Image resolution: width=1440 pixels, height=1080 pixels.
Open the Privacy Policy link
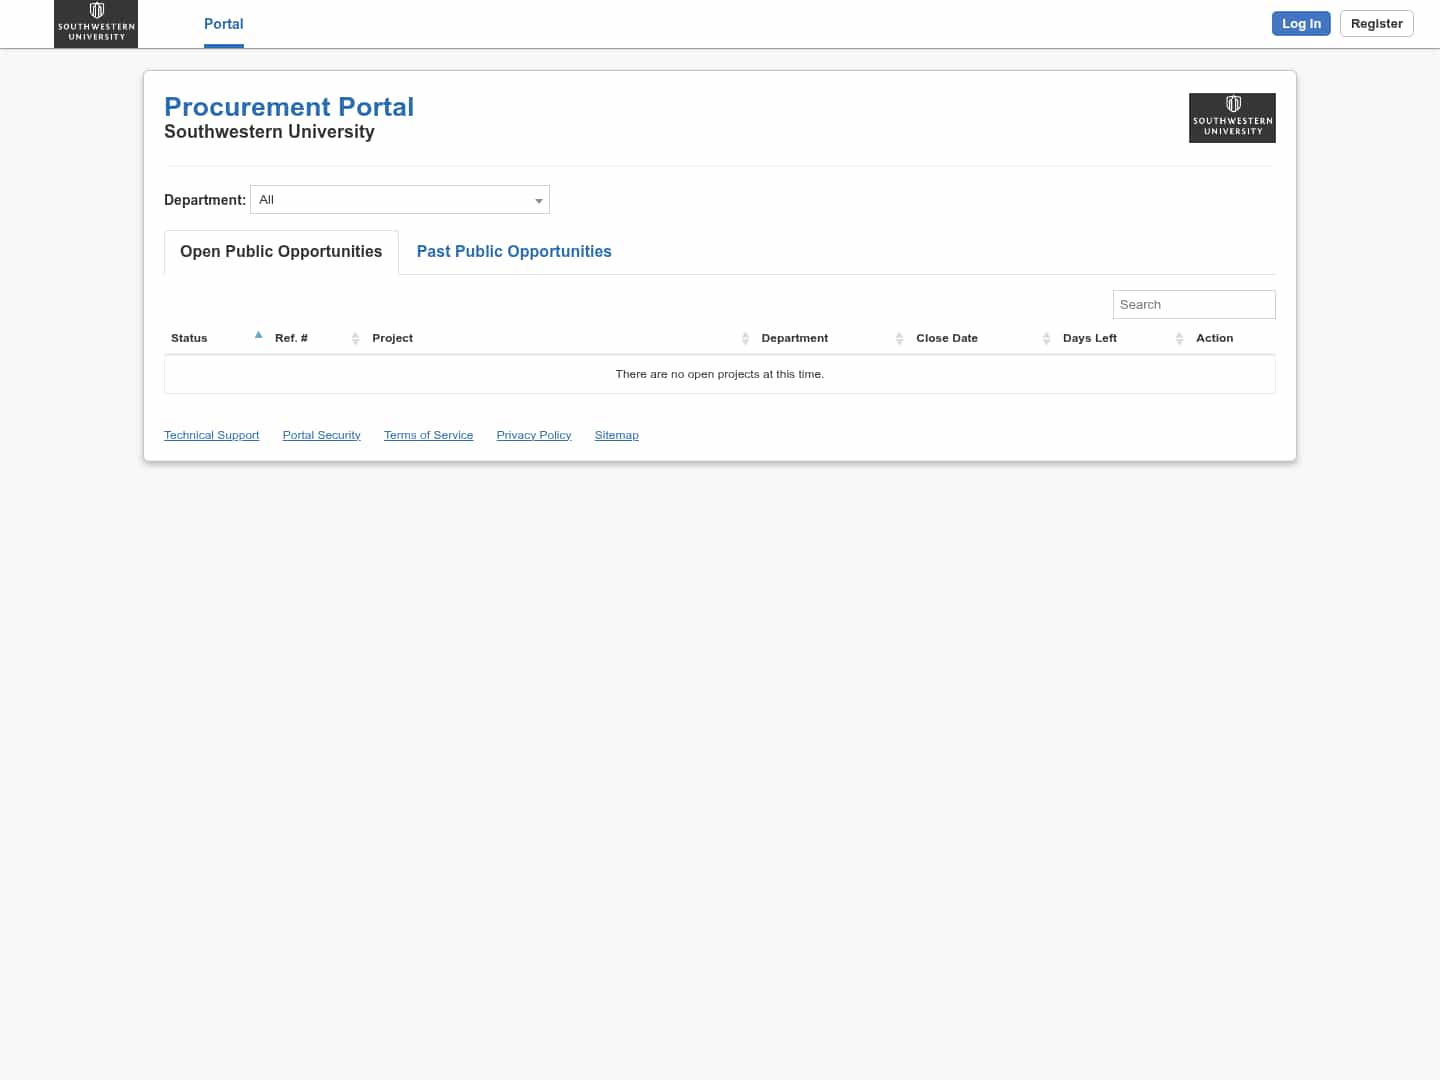tap(533, 434)
